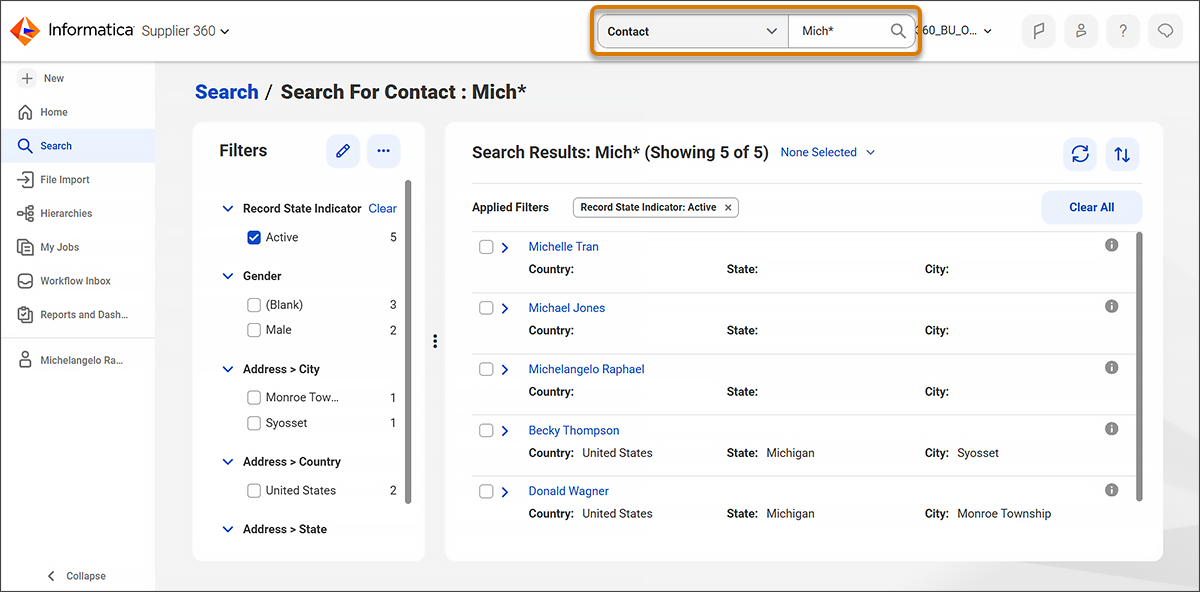Click the Workflow Inbox icon in the sidebar
1200x592 pixels.
click(x=26, y=281)
